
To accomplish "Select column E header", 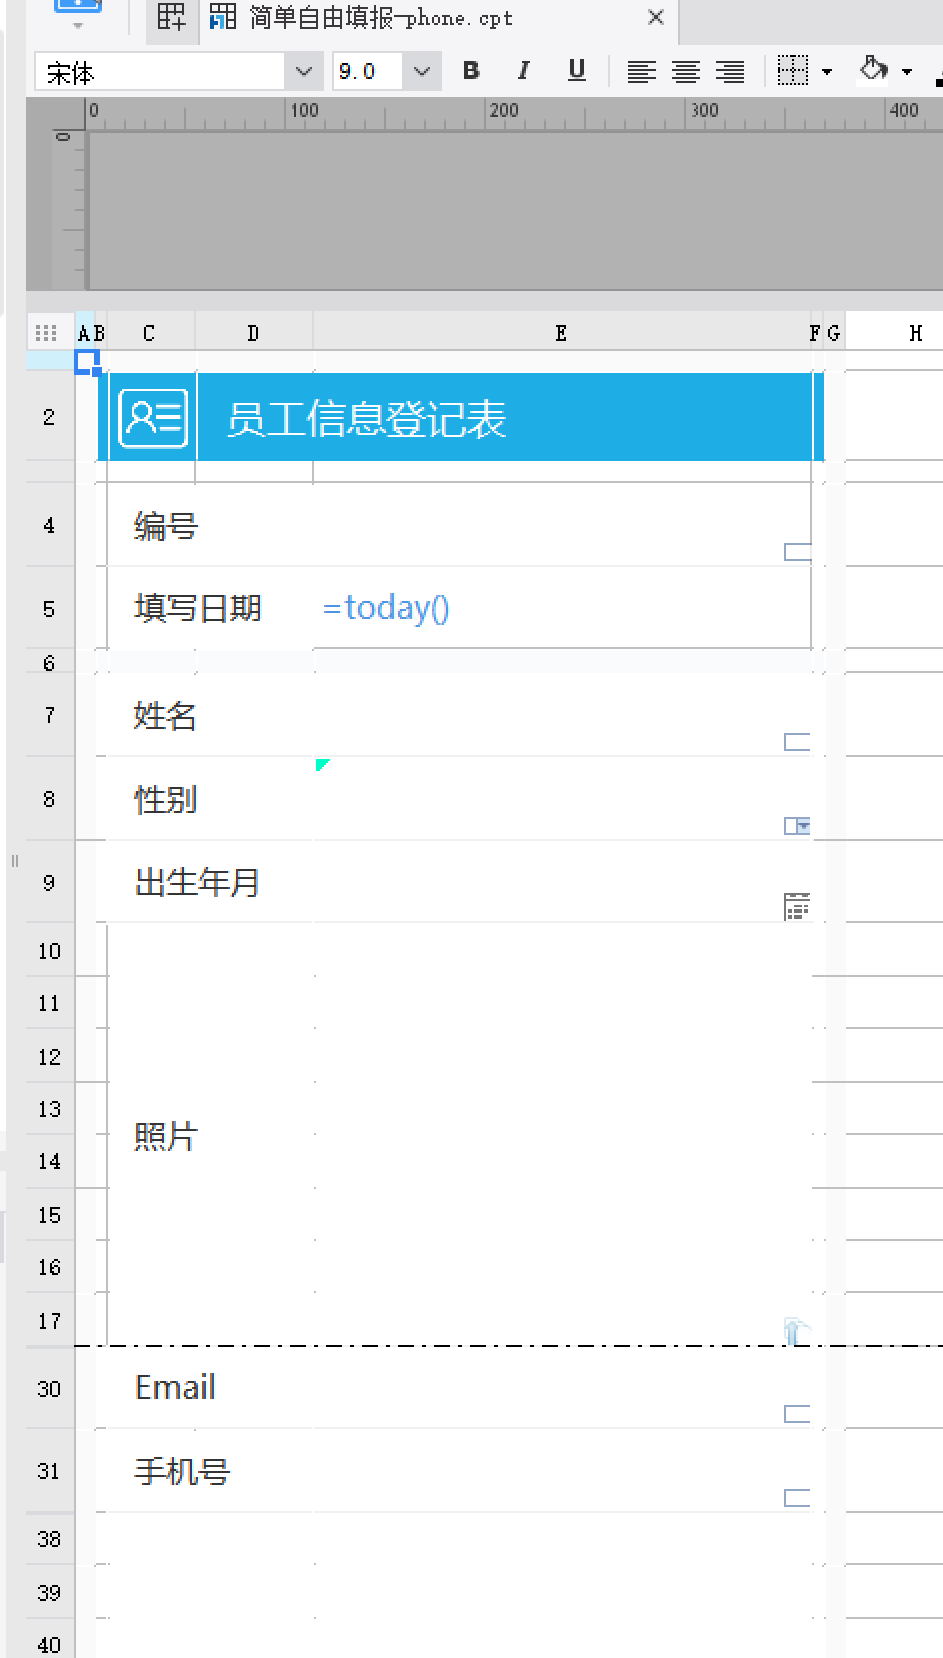I will (561, 333).
